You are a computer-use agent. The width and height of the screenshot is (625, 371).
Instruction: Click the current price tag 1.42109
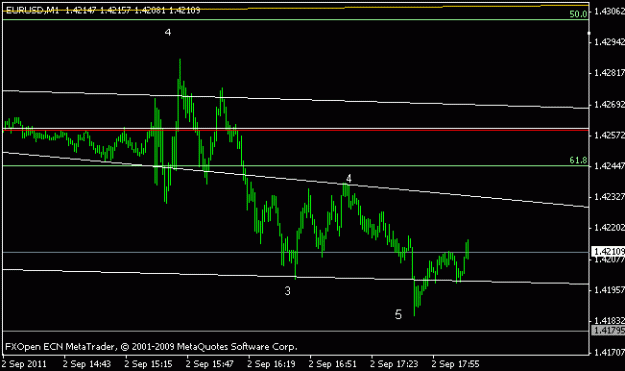[608, 251]
